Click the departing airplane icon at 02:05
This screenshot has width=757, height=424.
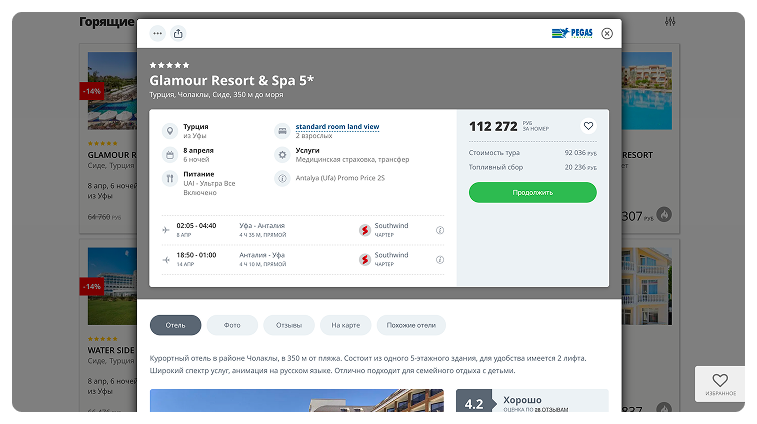coord(166,230)
